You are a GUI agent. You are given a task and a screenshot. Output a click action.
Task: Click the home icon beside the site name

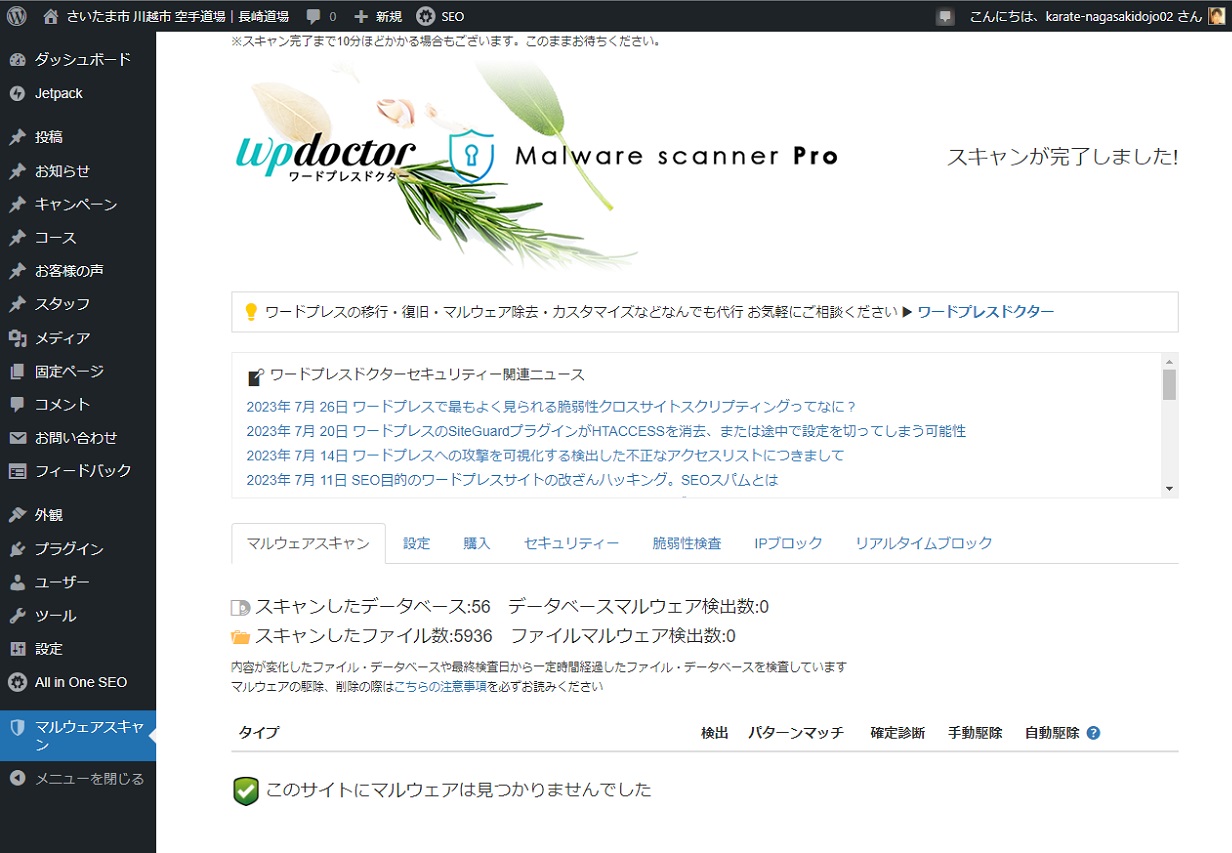tap(51, 16)
